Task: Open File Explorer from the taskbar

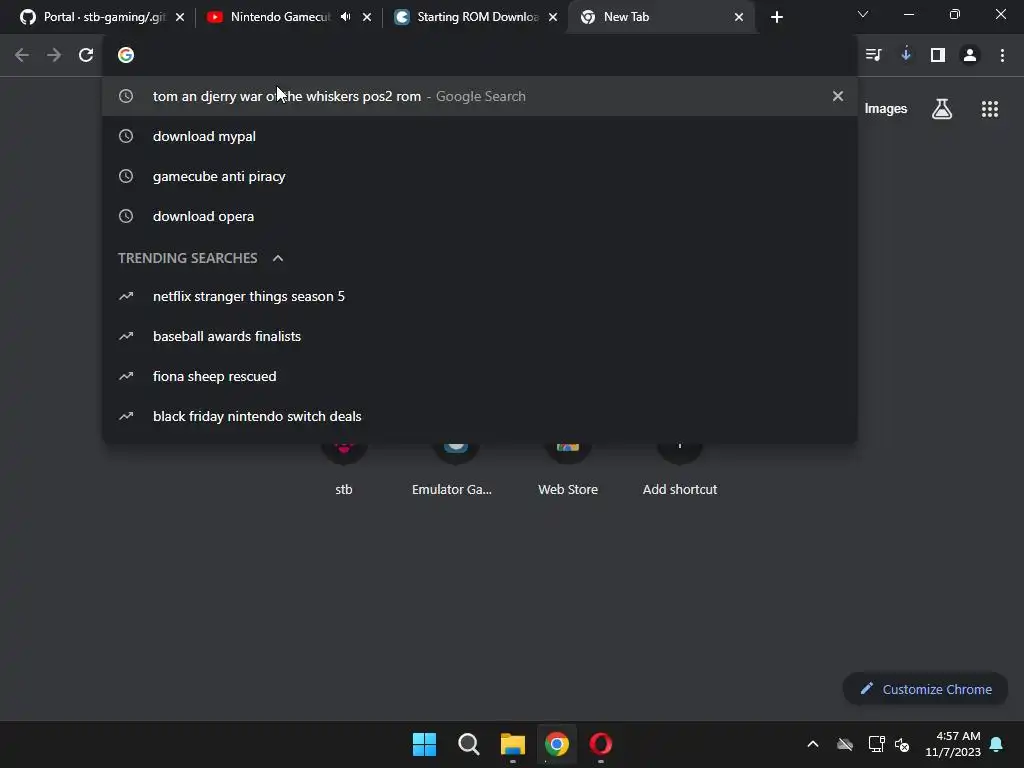Action: coord(513,744)
